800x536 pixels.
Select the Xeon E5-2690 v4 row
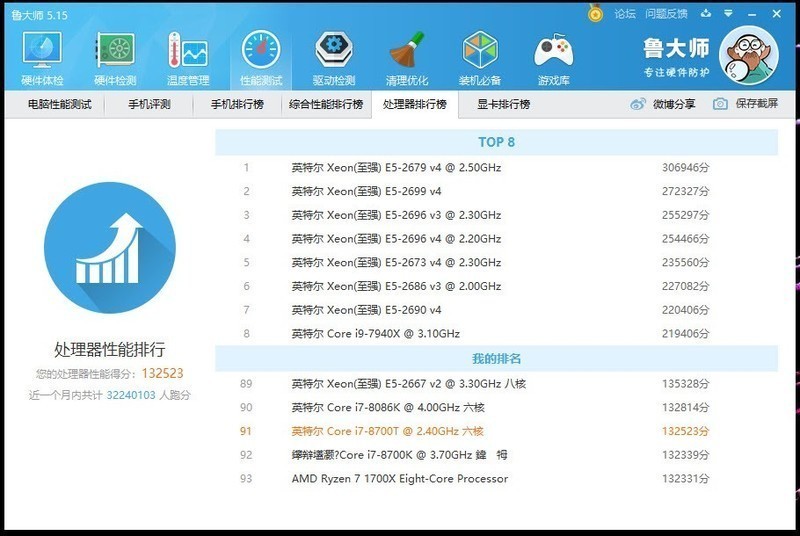click(x=496, y=310)
